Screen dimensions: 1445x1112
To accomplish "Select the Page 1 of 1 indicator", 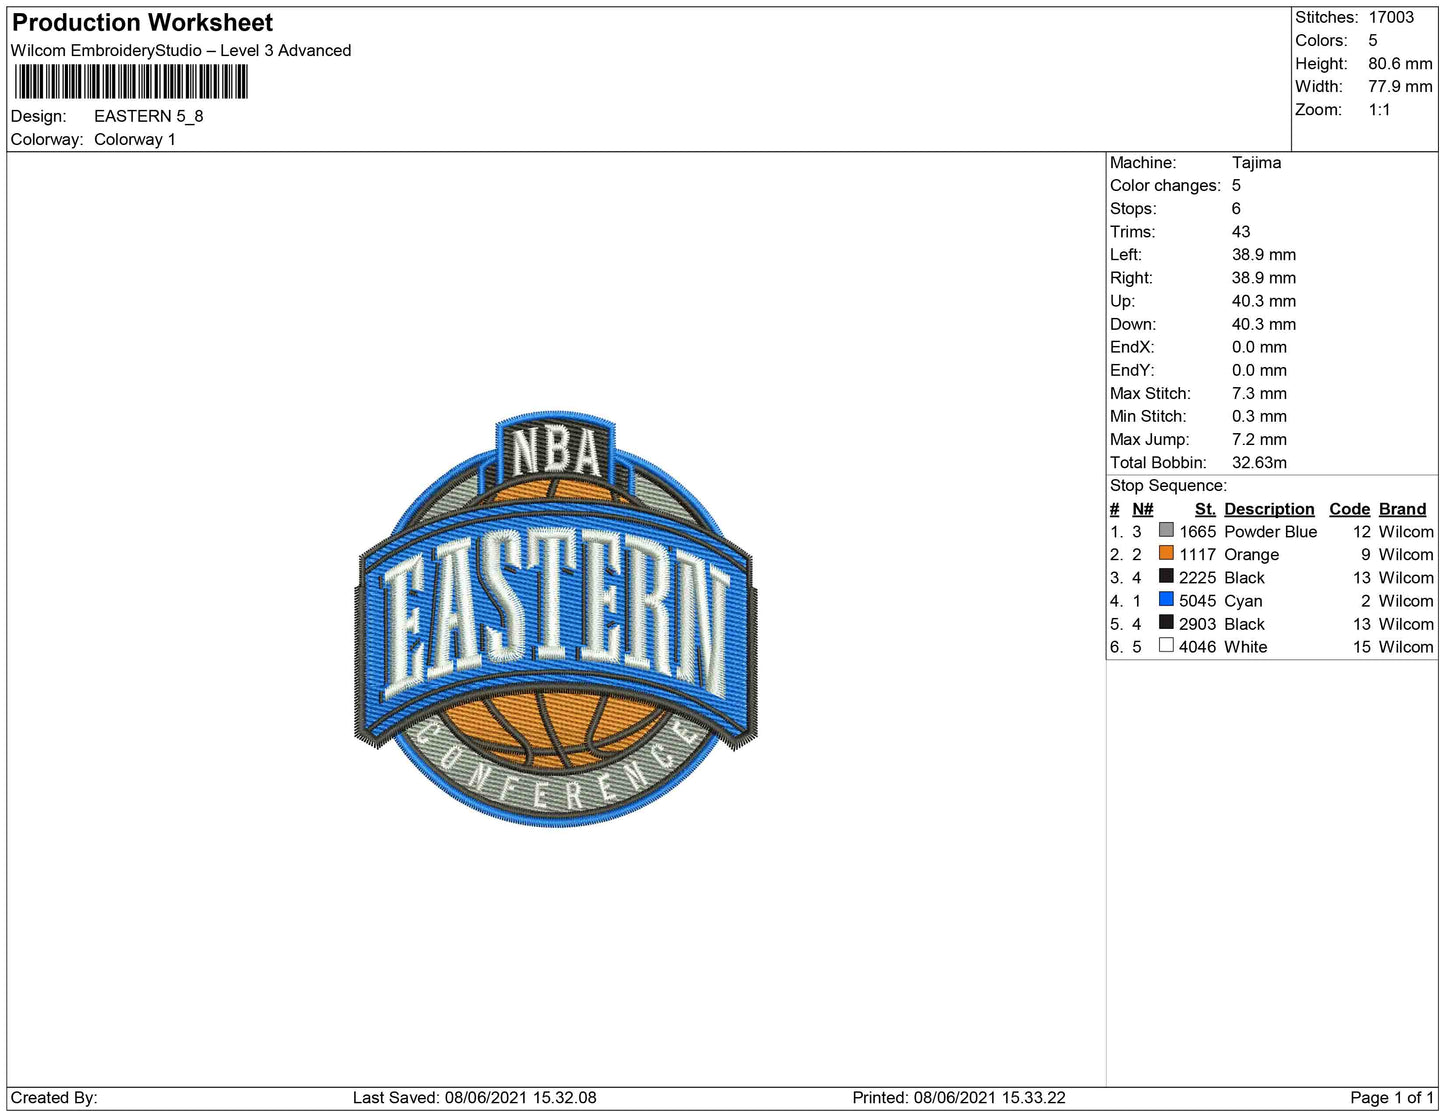I will click(x=1392, y=1097).
